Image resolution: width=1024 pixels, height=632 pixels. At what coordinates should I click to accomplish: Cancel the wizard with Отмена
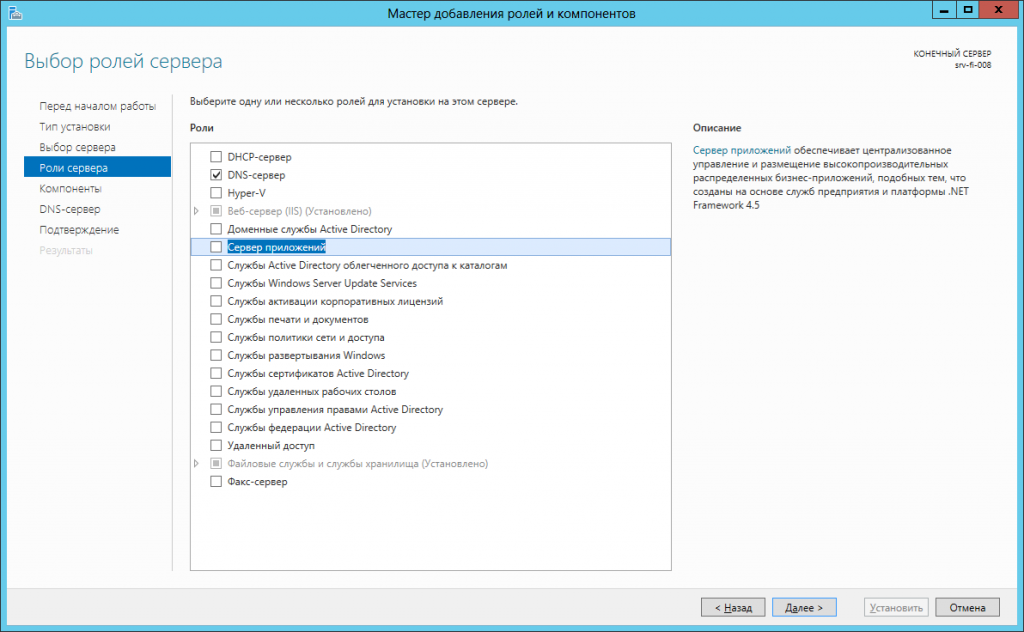tap(967, 607)
